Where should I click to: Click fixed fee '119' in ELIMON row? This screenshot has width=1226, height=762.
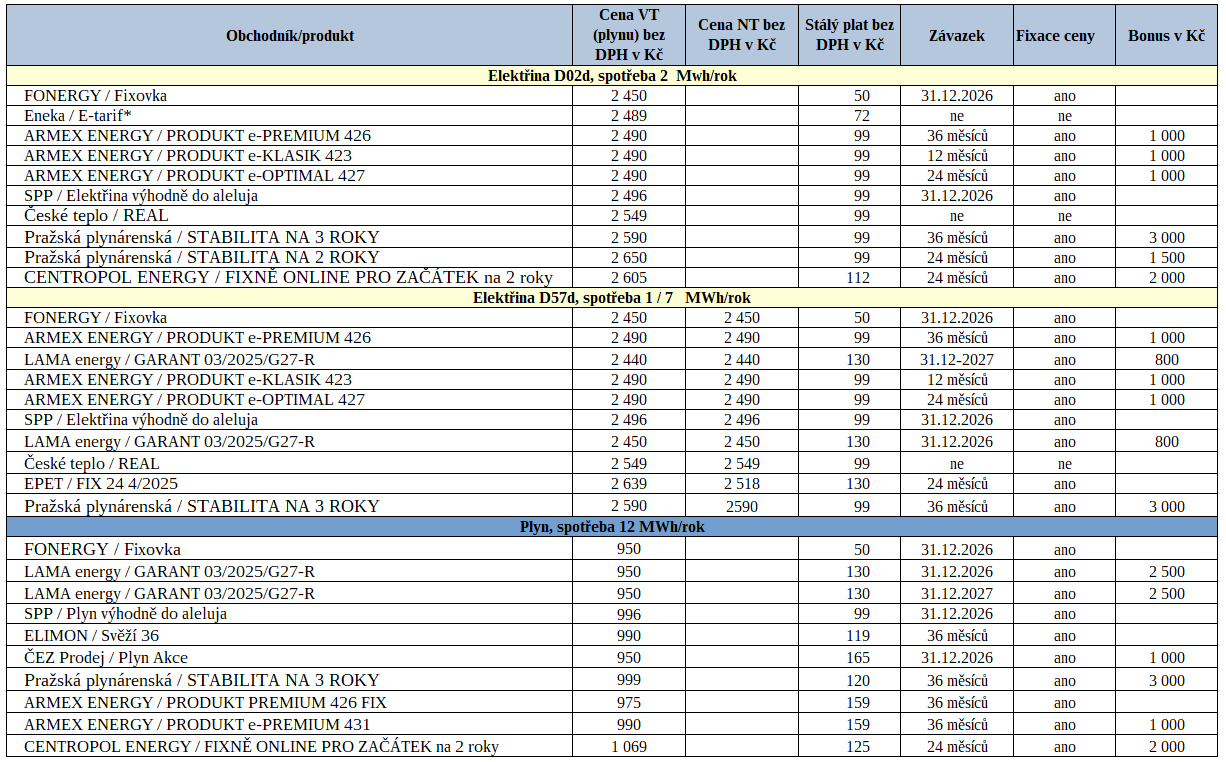tap(858, 636)
